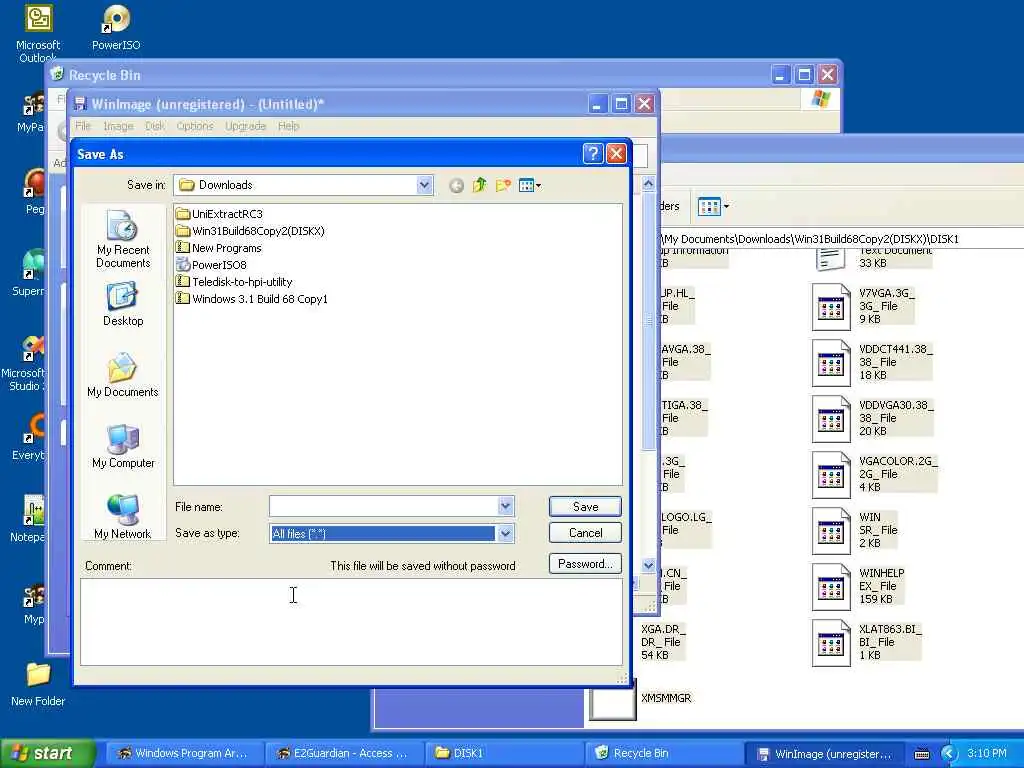Select V7VGA.3G_ file in DISK1 window
Image resolution: width=1024 pixels, height=768 pixels.
tap(863, 306)
